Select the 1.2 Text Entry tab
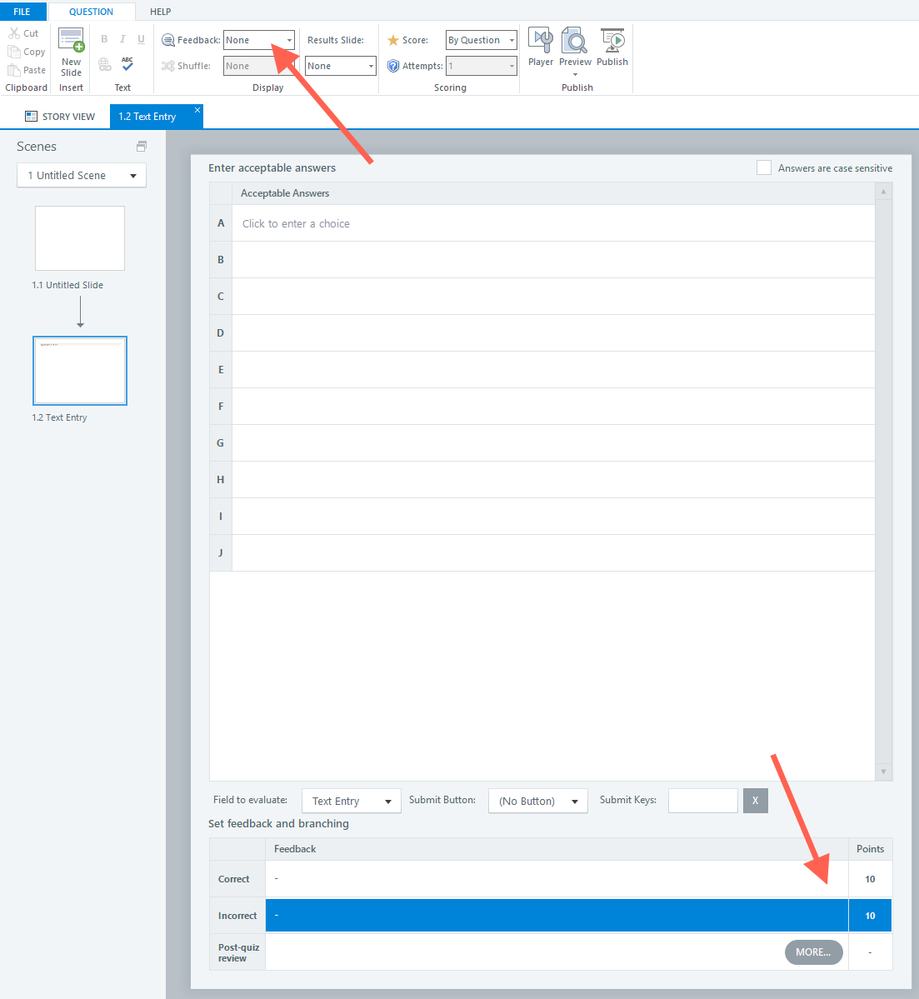Screen dimensions: 919x999 click(147, 116)
